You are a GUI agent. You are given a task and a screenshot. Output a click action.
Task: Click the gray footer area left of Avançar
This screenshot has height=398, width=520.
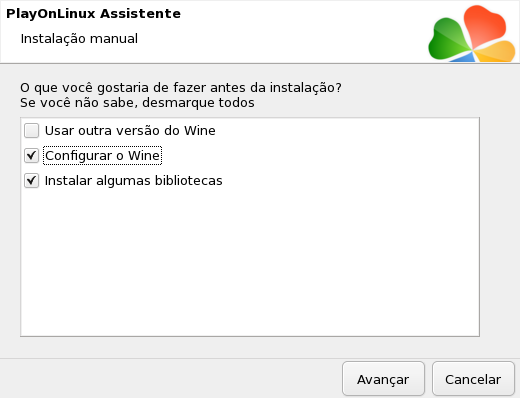pos(170,378)
